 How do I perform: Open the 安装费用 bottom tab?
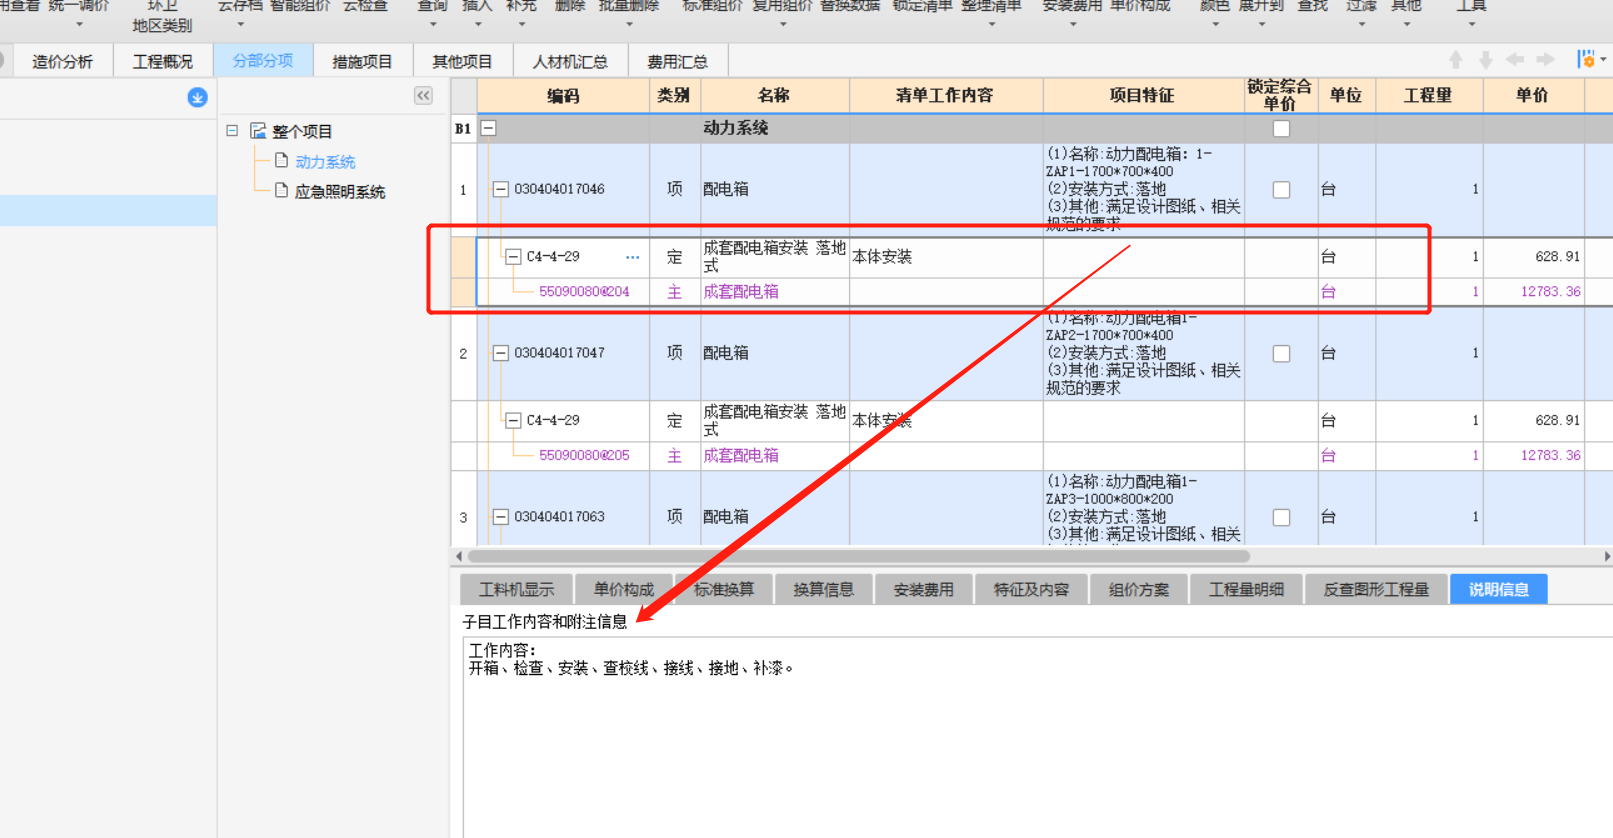[x=924, y=589]
